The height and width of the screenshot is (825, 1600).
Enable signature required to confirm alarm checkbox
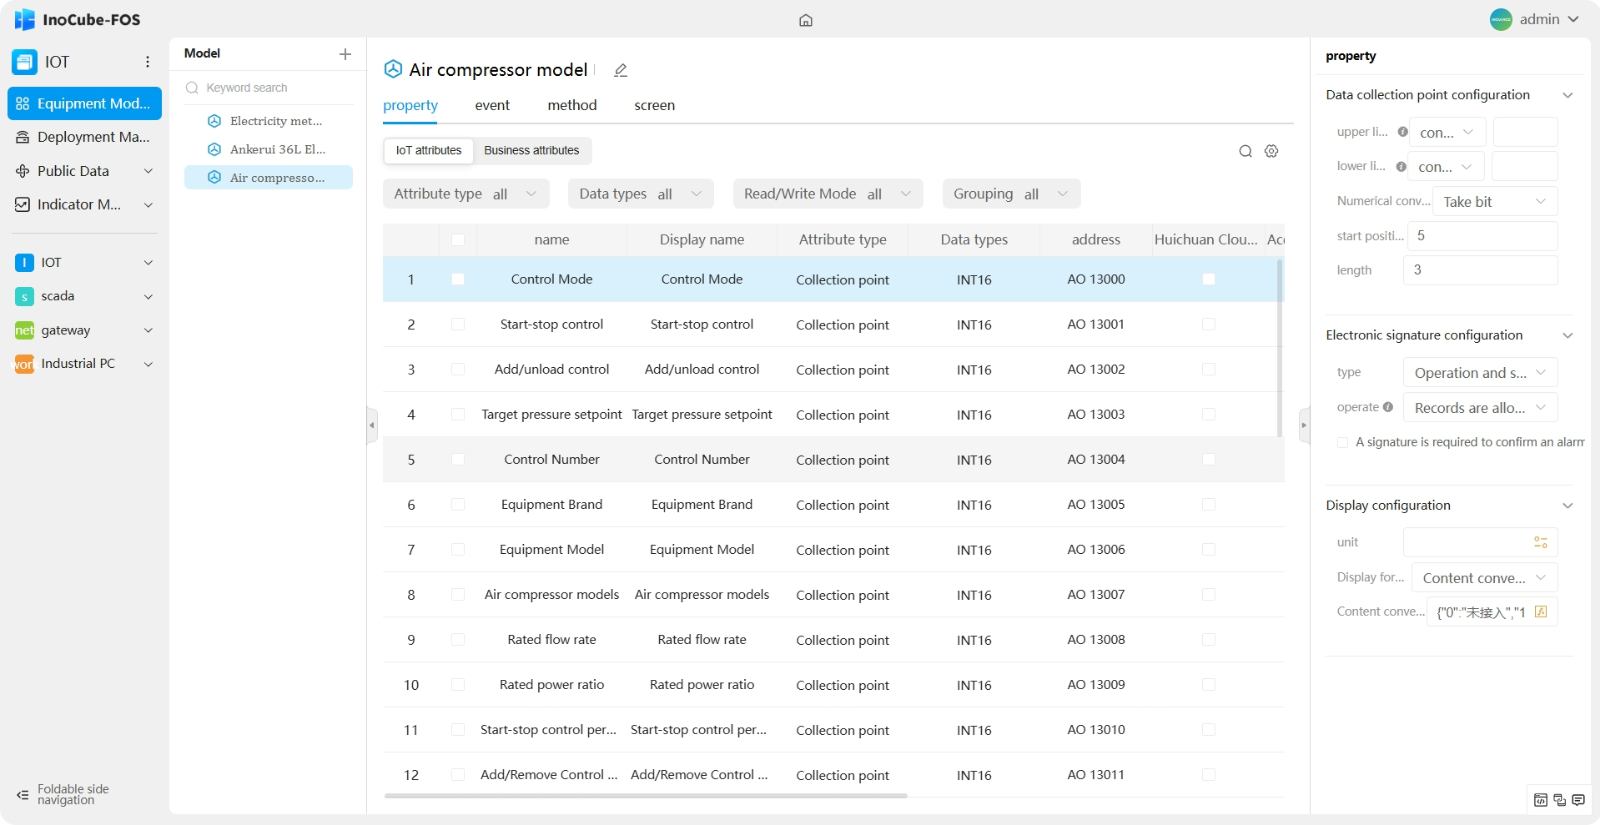(x=1342, y=442)
